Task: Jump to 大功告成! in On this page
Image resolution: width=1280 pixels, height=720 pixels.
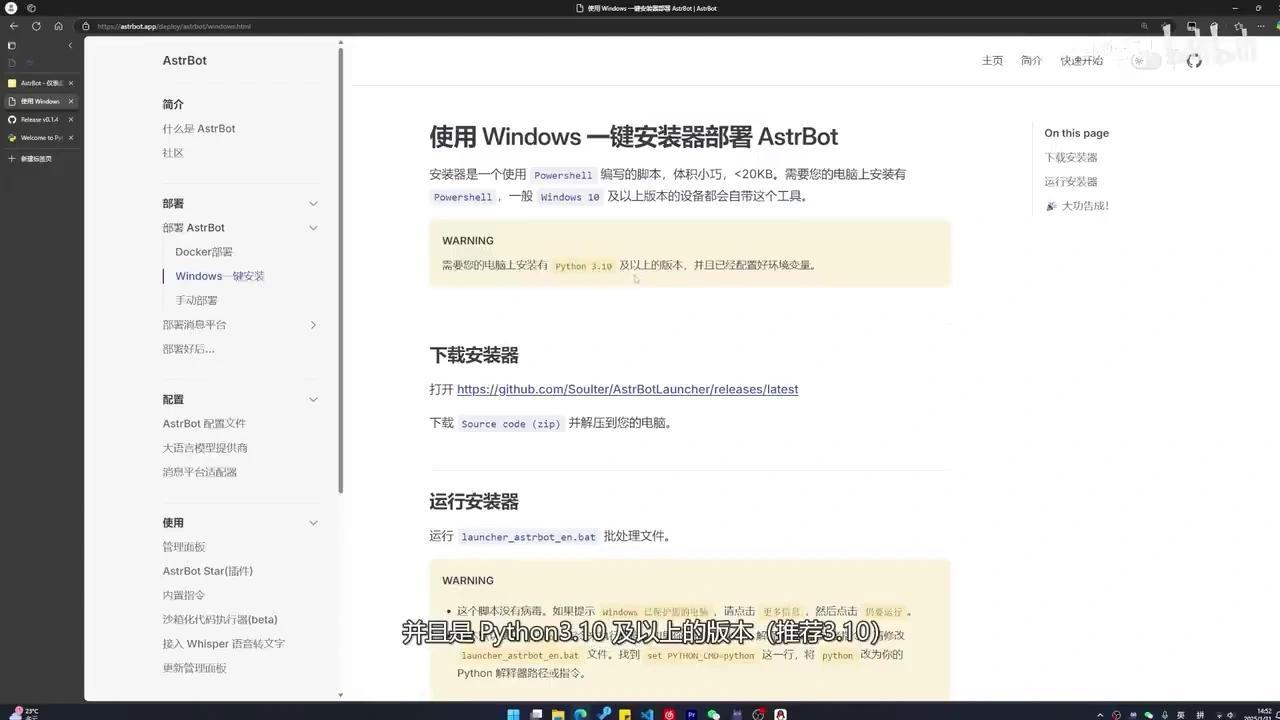Action: coord(1077,206)
